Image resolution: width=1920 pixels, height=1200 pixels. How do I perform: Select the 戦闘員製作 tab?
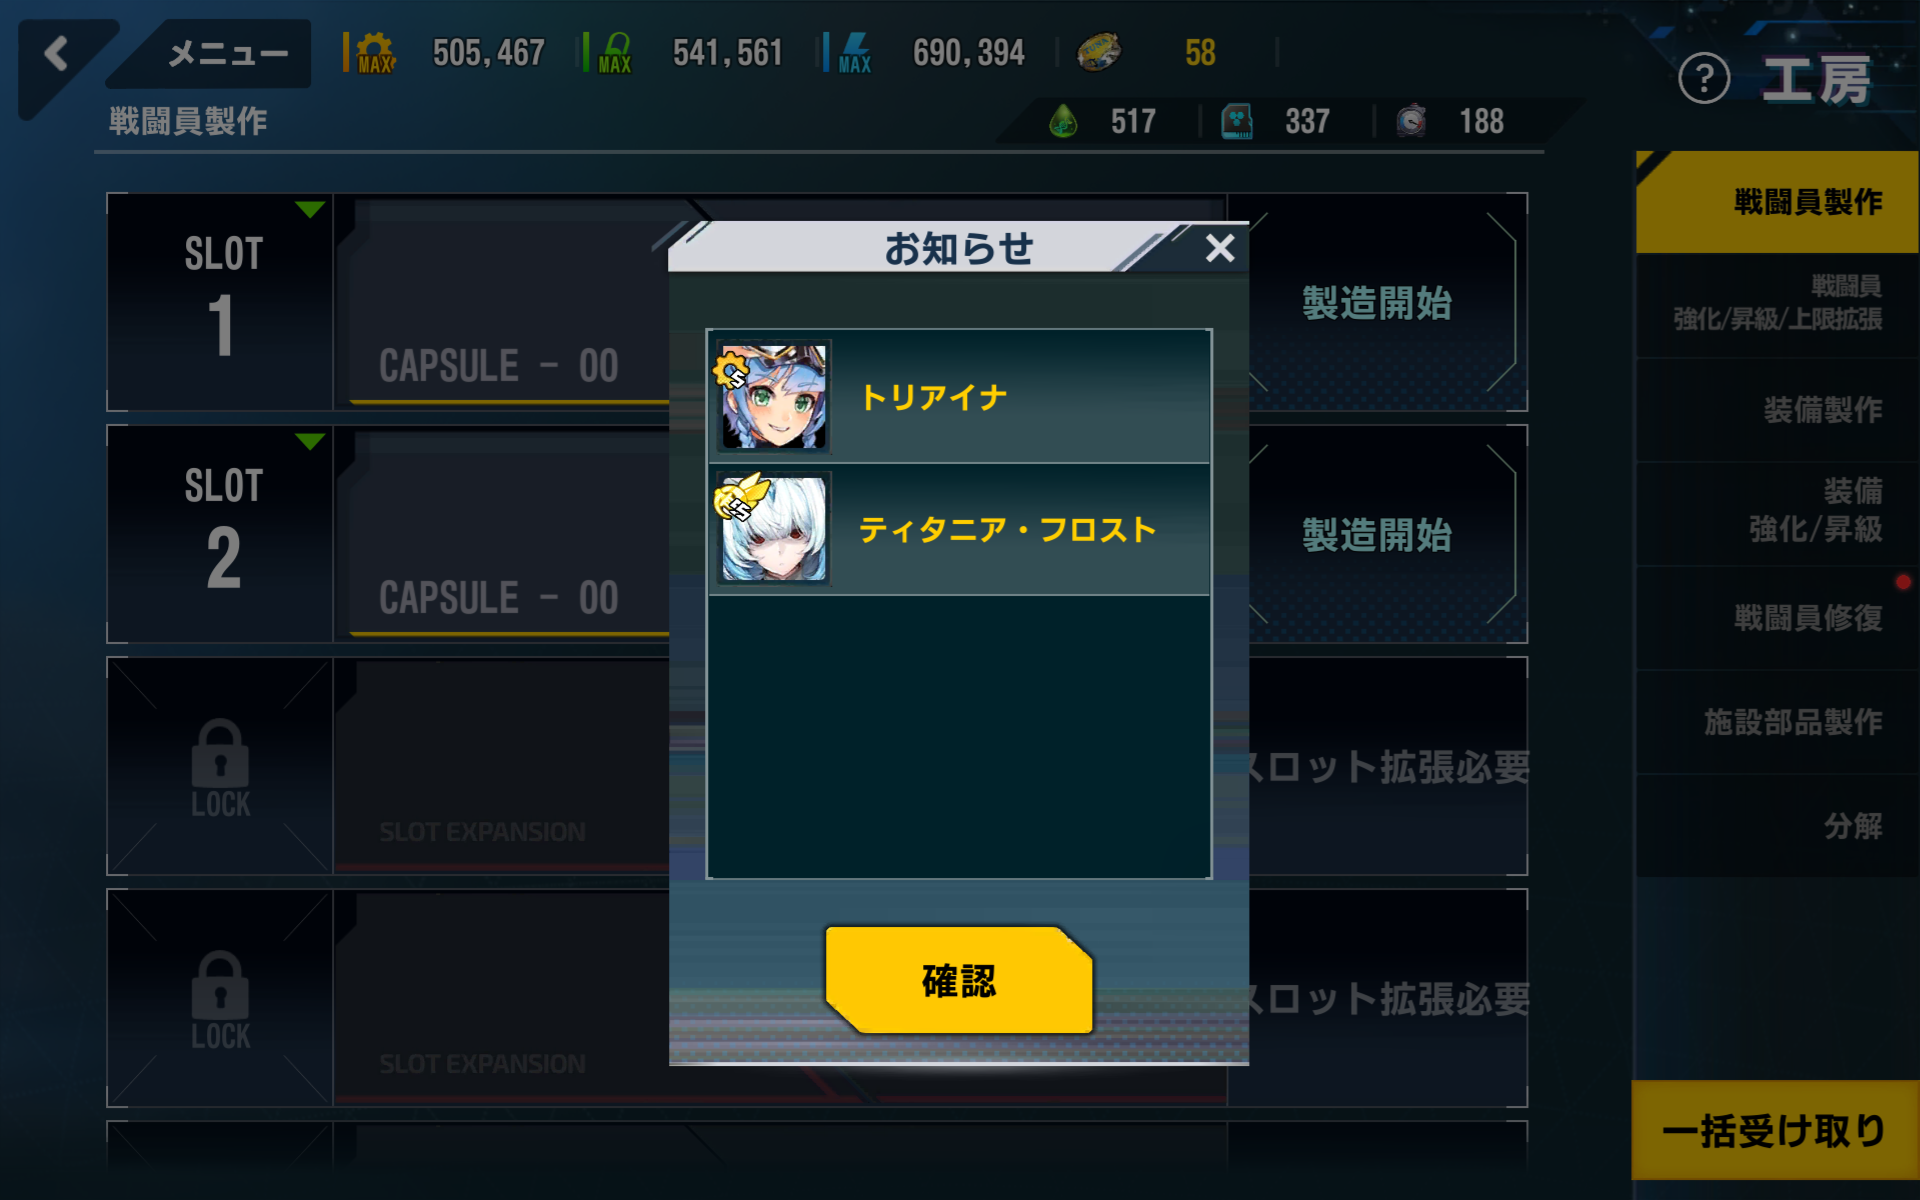(x=1777, y=202)
